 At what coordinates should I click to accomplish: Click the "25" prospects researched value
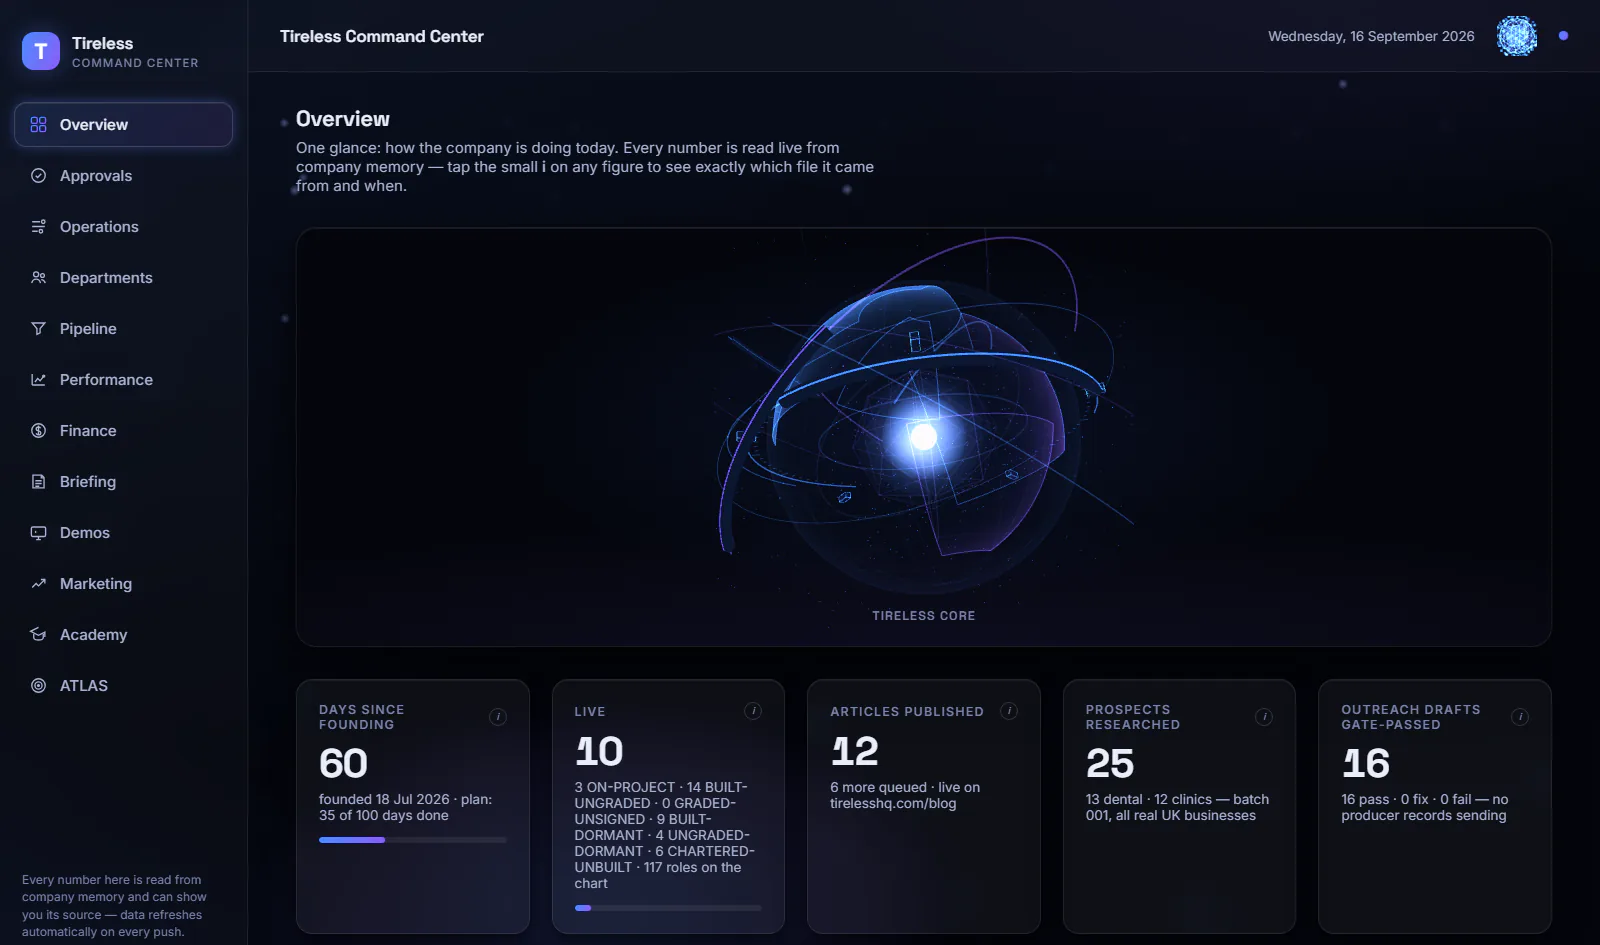tap(1110, 764)
